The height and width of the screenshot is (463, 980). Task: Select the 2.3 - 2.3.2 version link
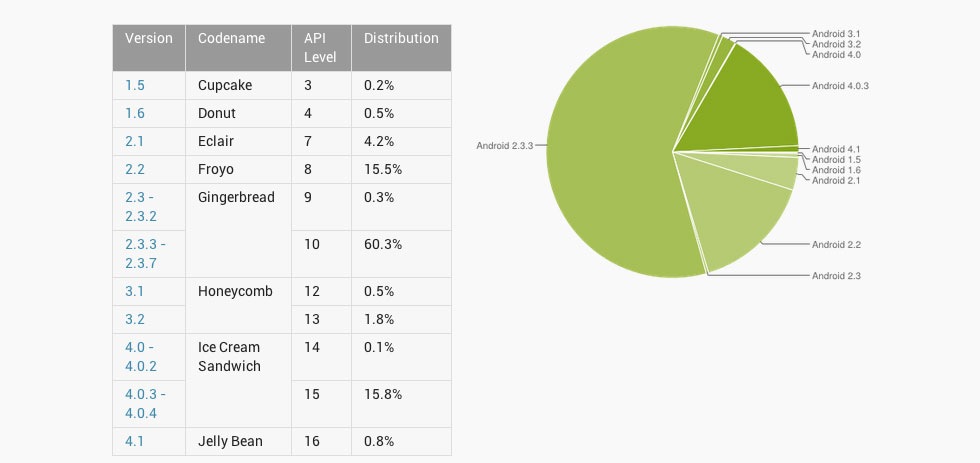pyautogui.click(x=141, y=207)
